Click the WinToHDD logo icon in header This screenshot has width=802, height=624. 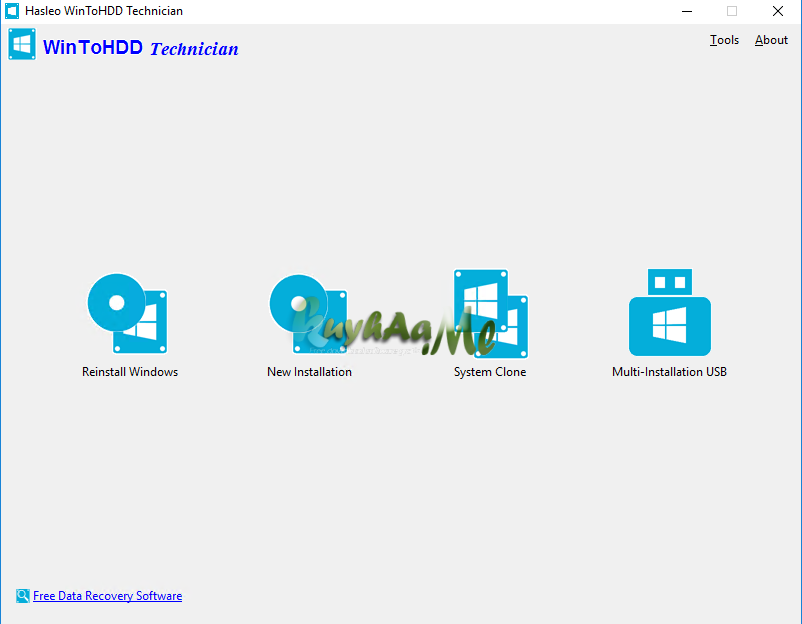click(x=22, y=44)
